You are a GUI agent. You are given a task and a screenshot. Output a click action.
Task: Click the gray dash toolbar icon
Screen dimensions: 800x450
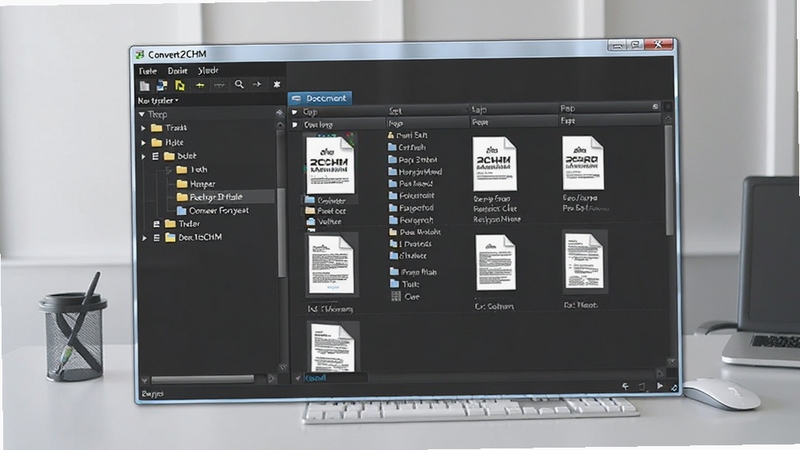(x=219, y=85)
